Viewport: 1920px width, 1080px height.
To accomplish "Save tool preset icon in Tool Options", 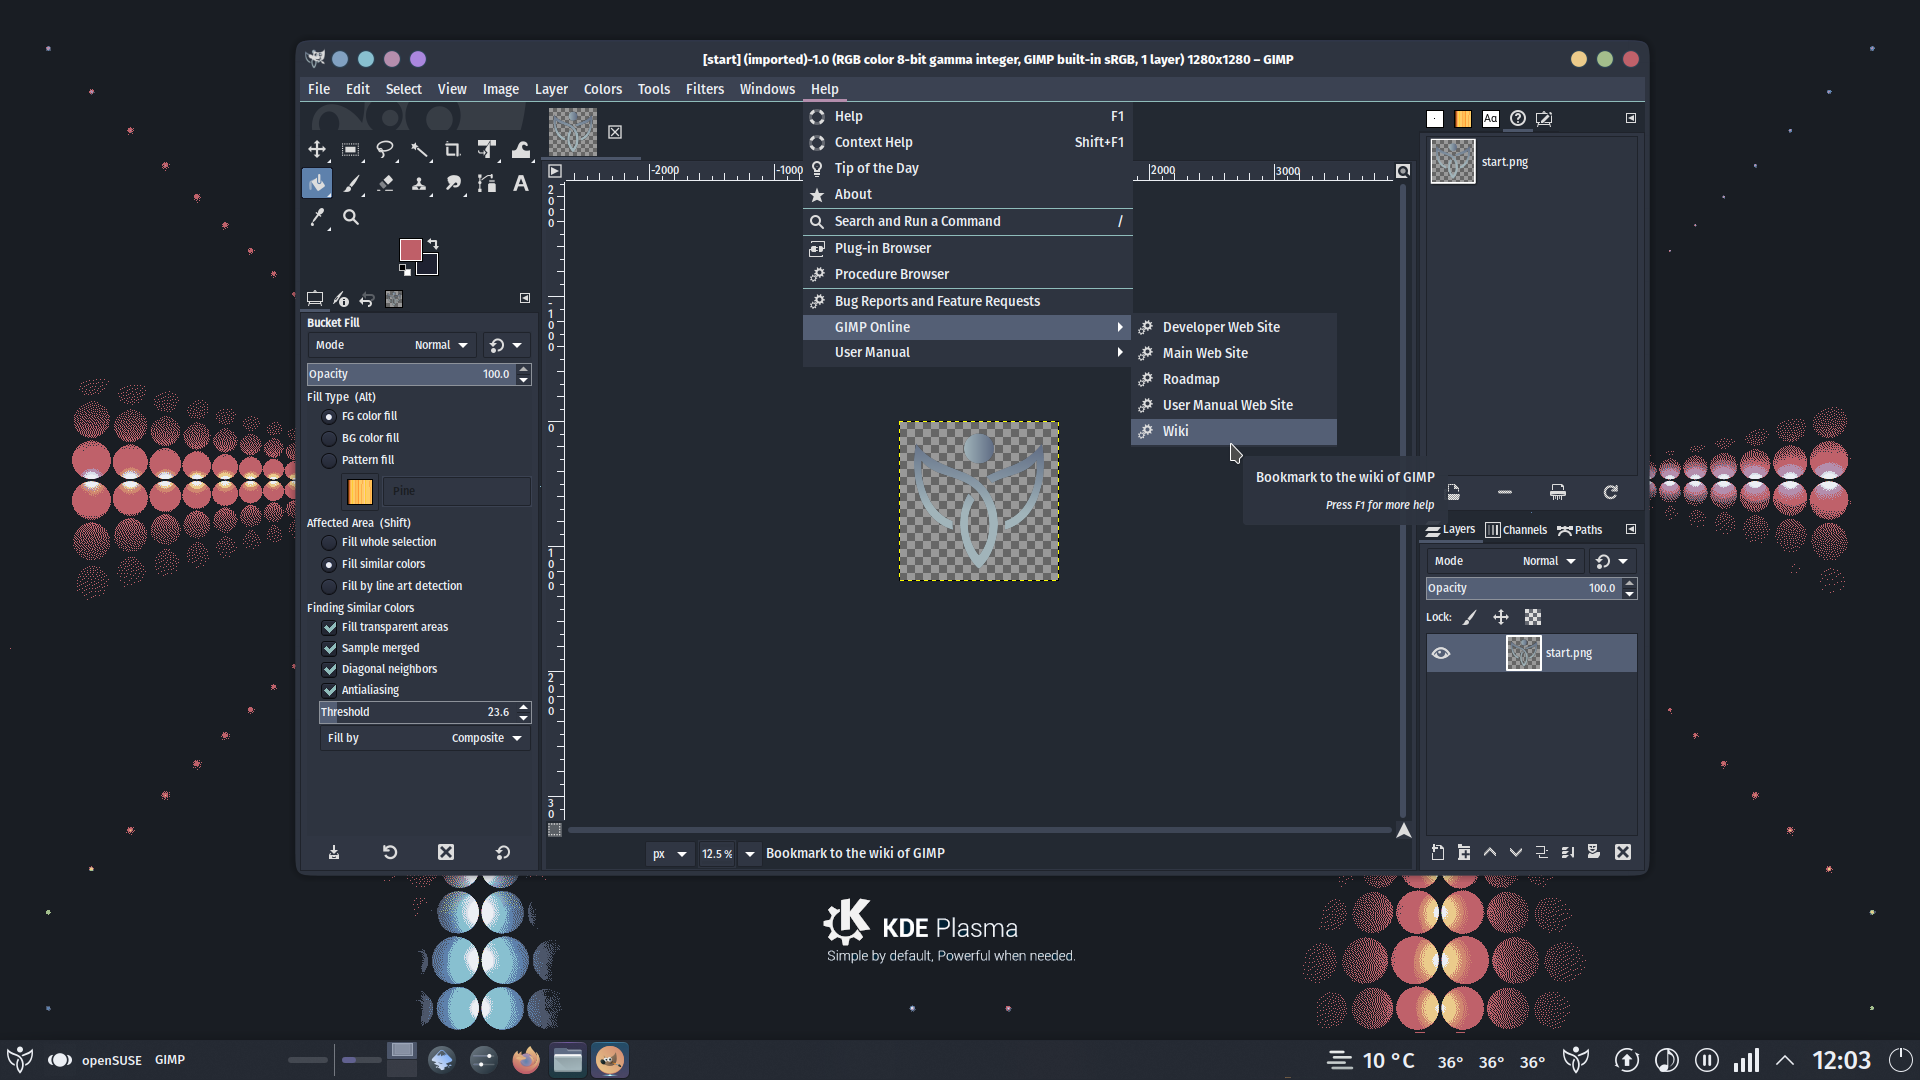I will (x=334, y=852).
